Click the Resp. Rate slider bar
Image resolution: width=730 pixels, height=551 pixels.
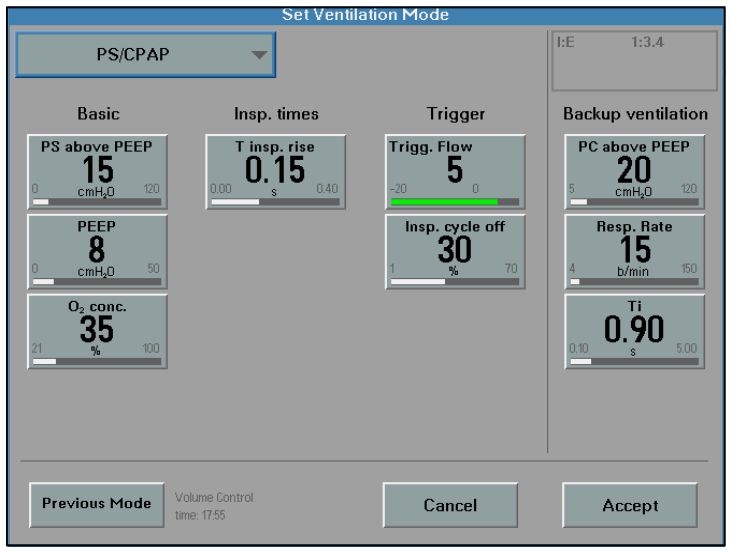634,281
